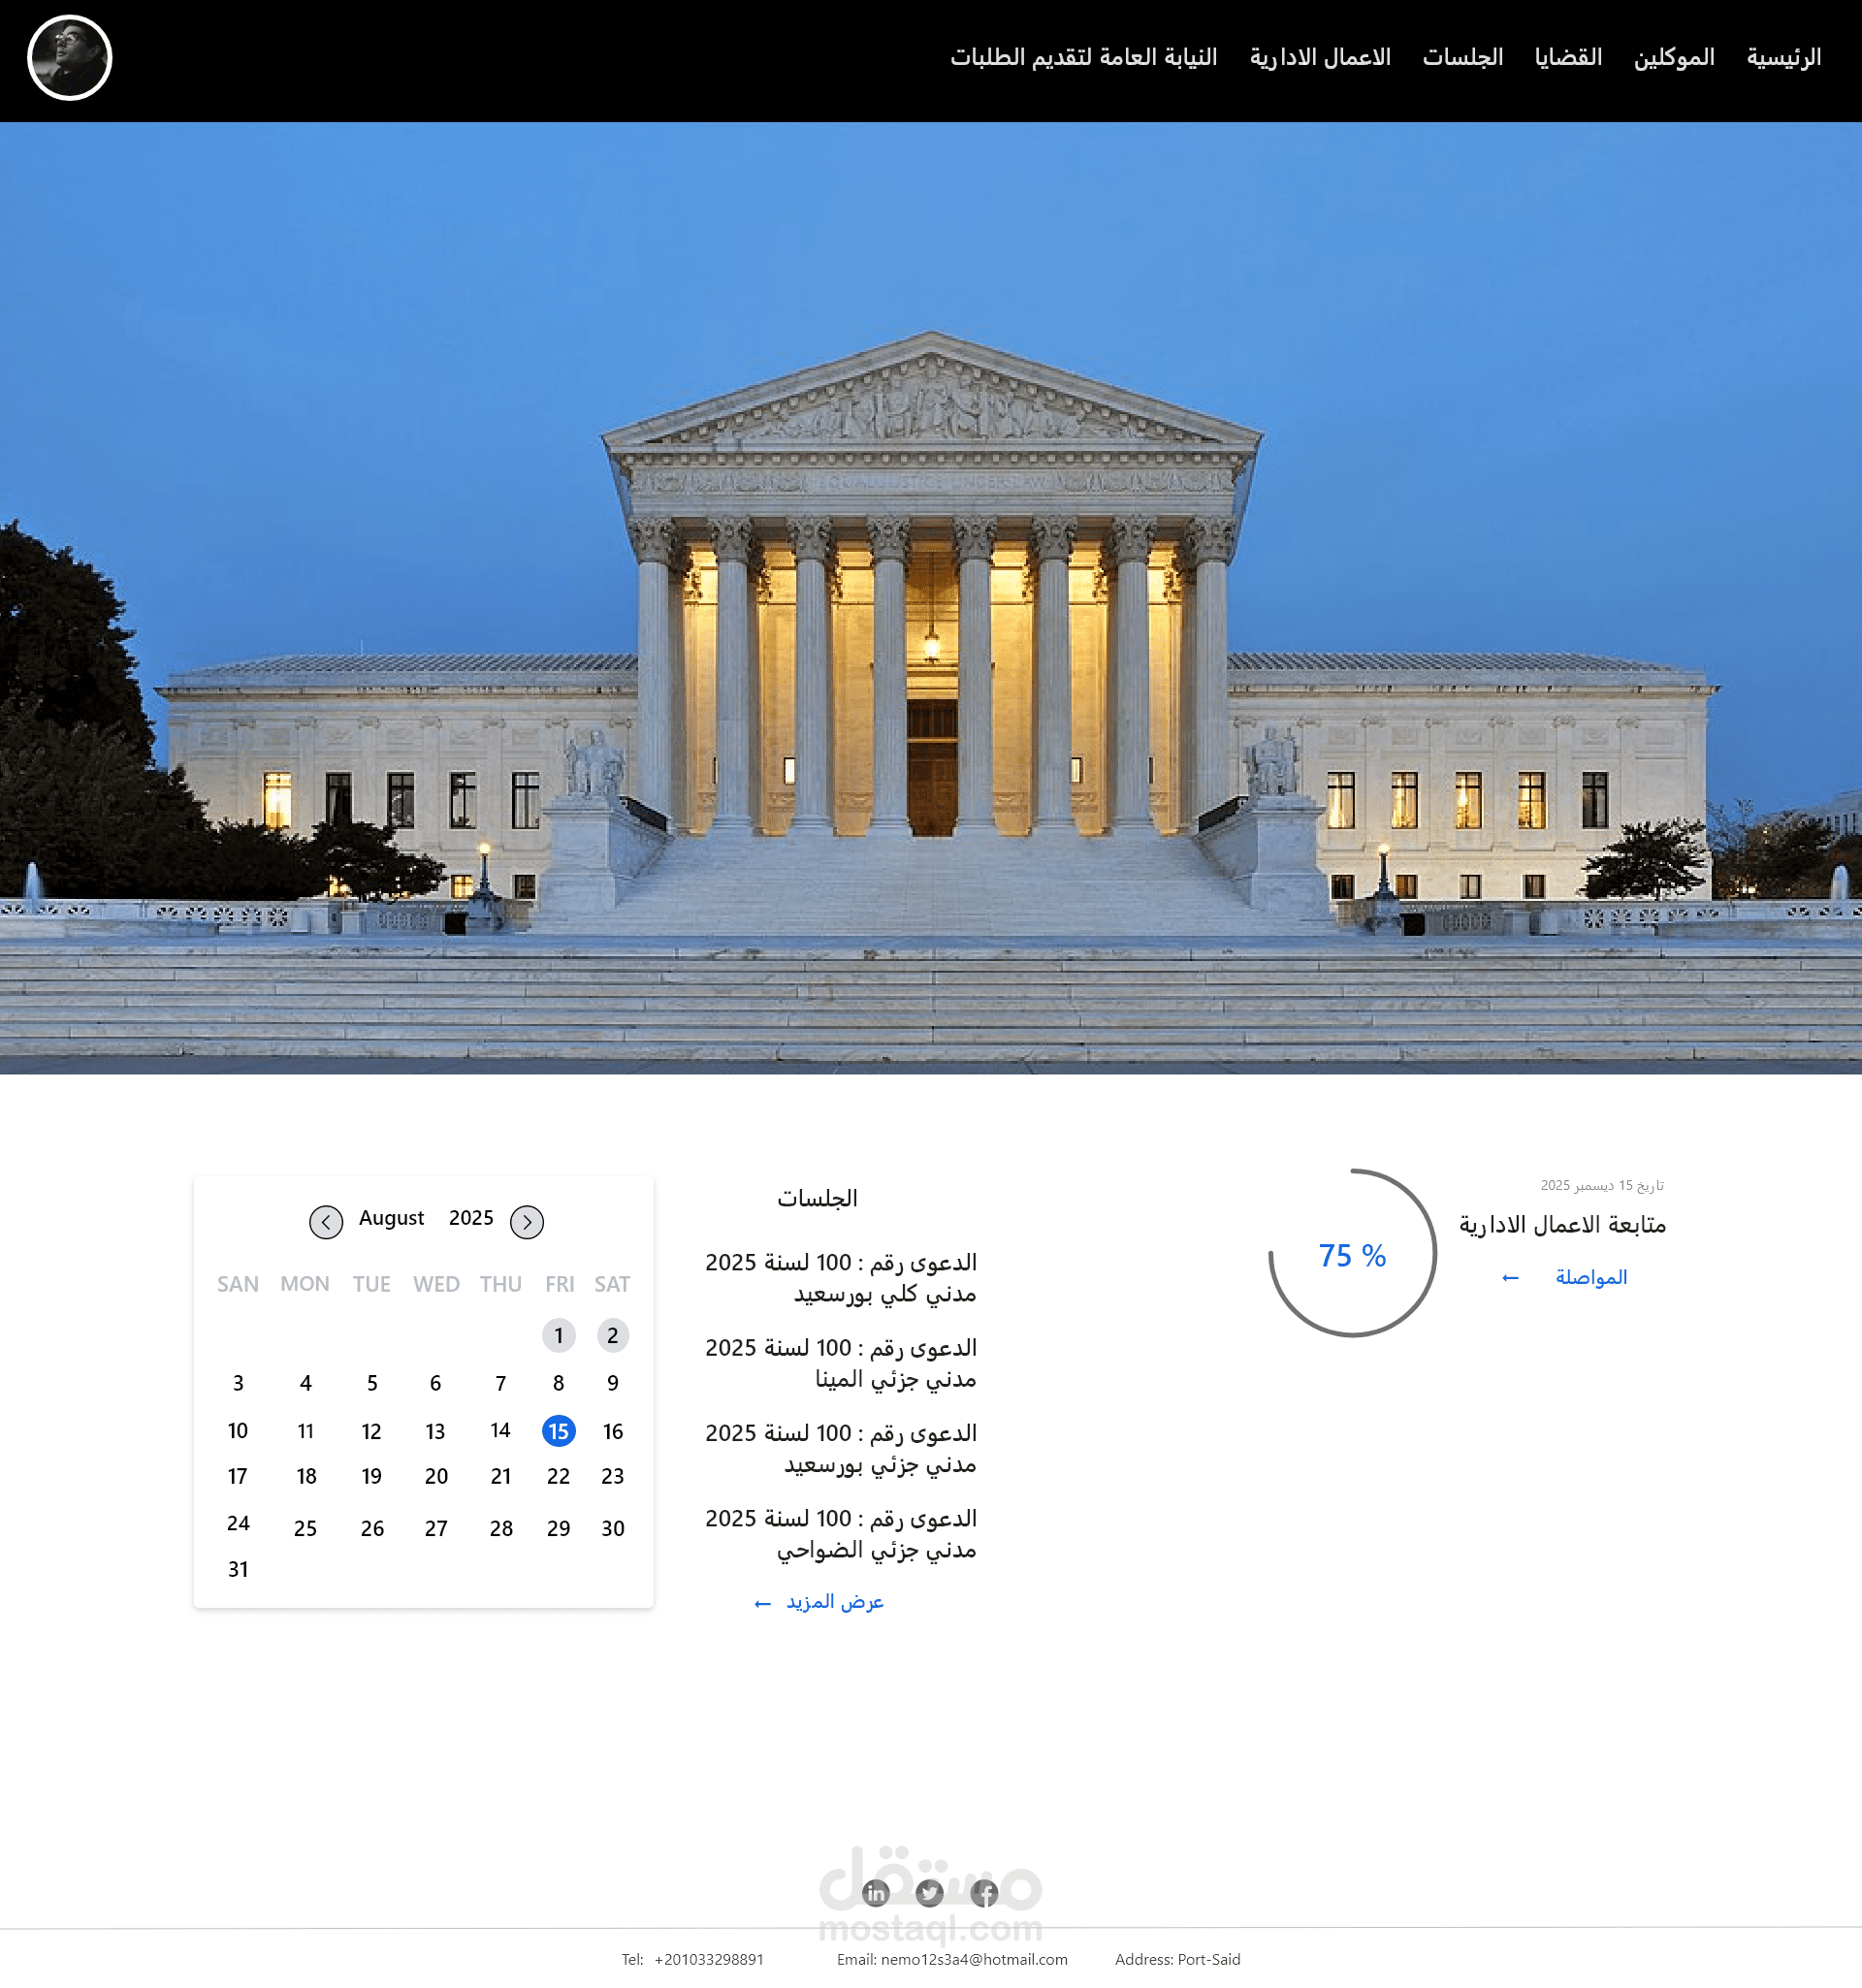Open the Facebook social icon
This screenshot has height=1988, width=1862.
coord(984,1892)
